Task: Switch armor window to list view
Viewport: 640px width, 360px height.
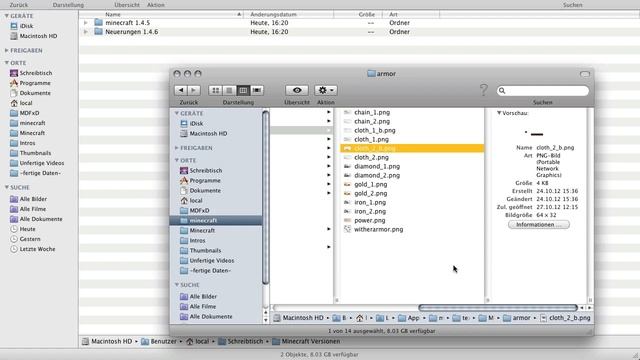Action: point(229,90)
